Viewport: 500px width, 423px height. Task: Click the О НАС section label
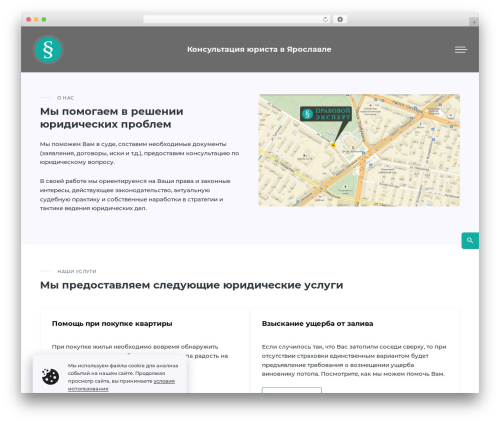pyautogui.click(x=65, y=98)
